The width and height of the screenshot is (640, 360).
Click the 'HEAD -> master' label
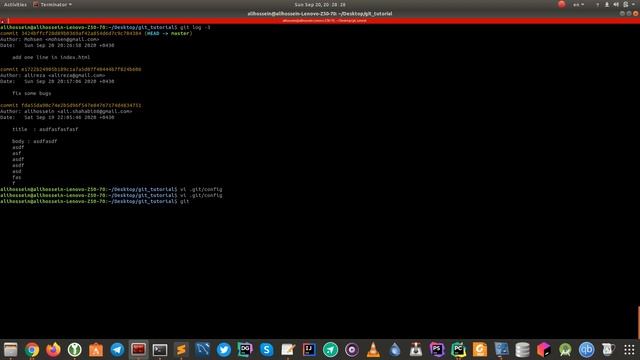(168, 33)
